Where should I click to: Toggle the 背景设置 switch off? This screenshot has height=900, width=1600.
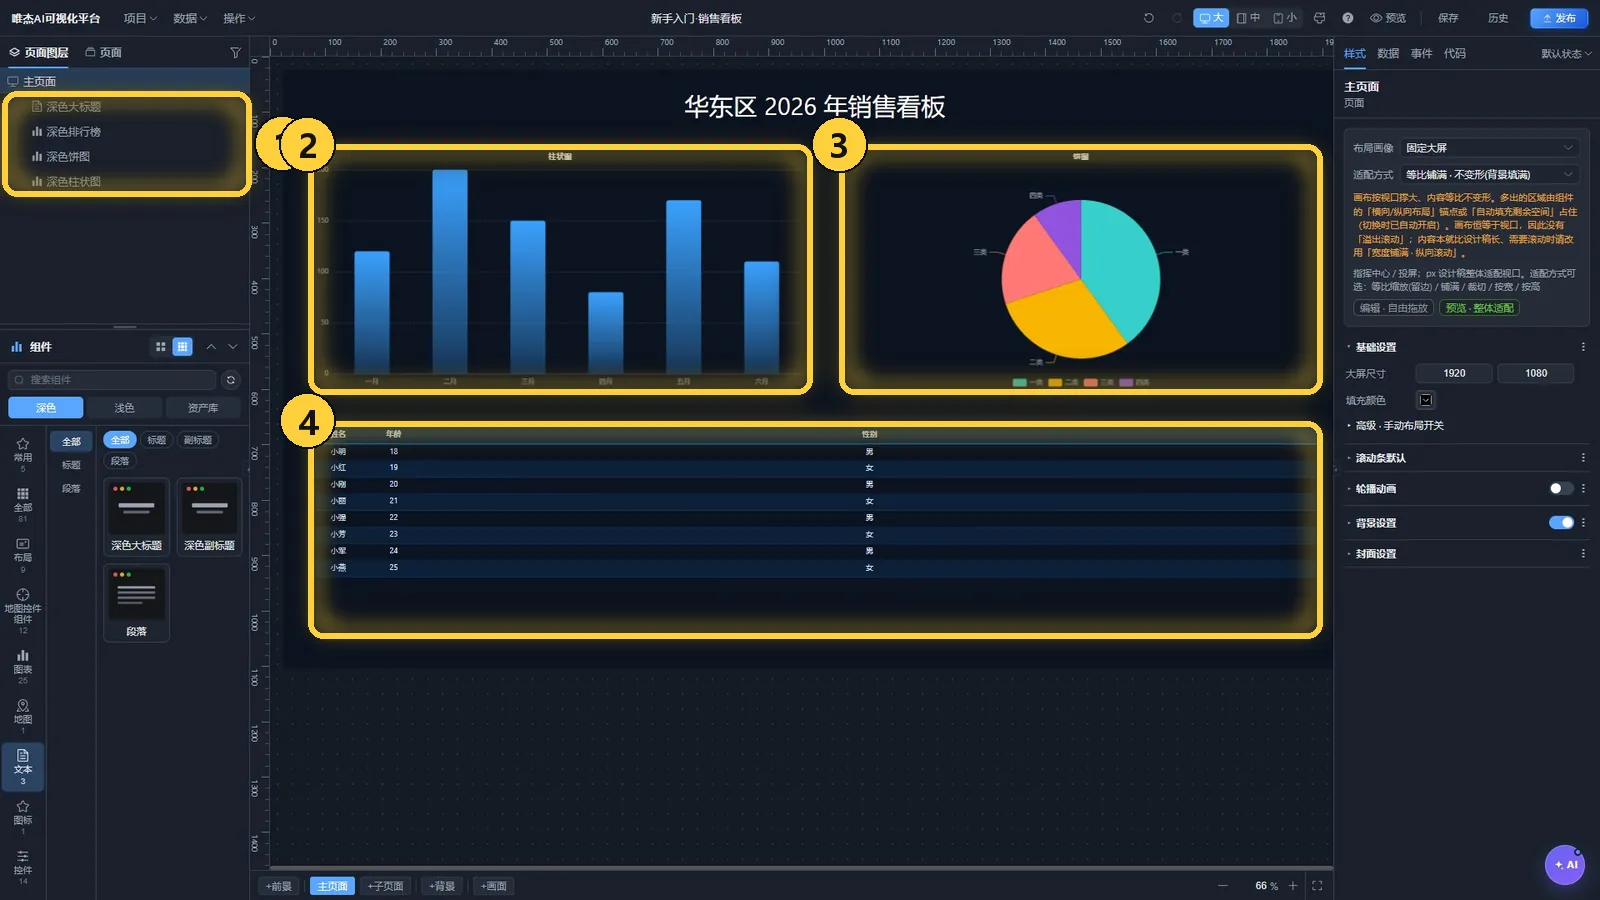click(x=1561, y=523)
